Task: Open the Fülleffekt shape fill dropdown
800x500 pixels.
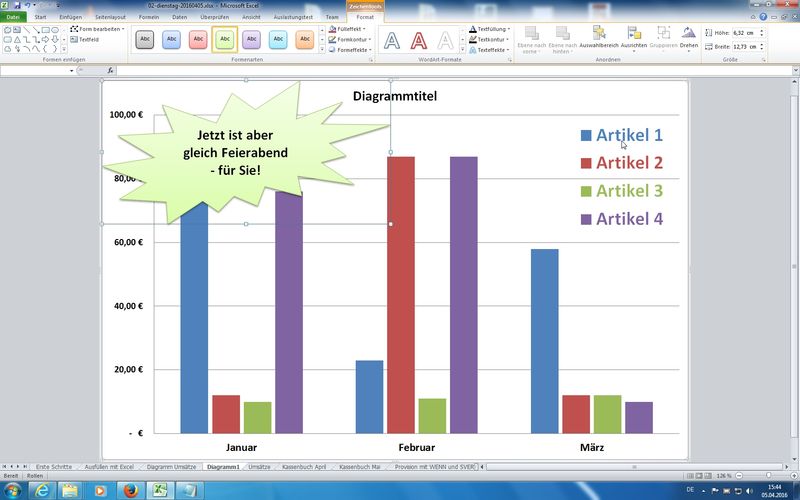Action: (x=347, y=29)
